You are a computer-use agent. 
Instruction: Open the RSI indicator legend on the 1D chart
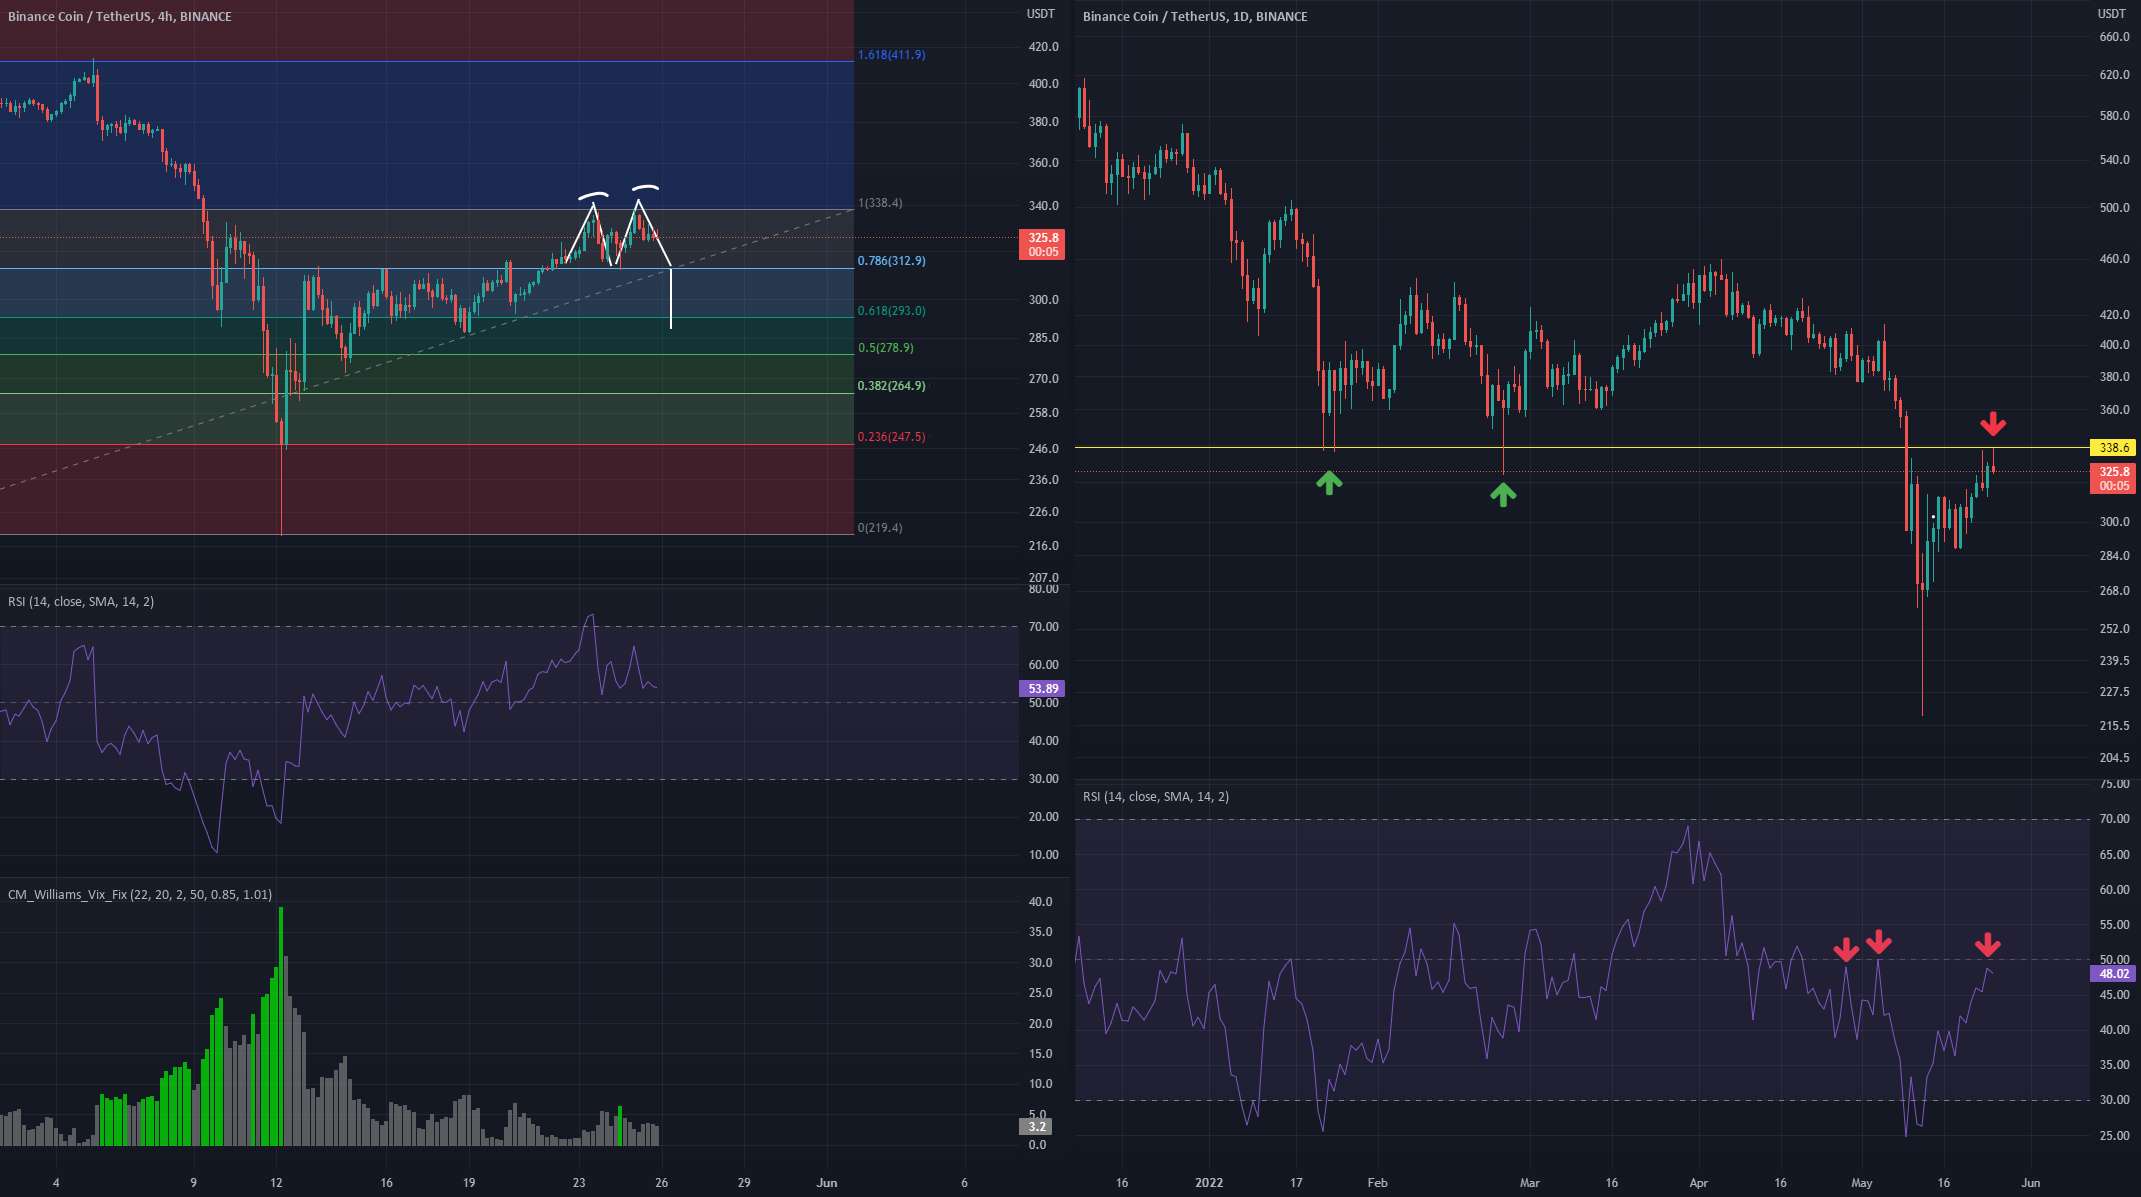point(1156,797)
